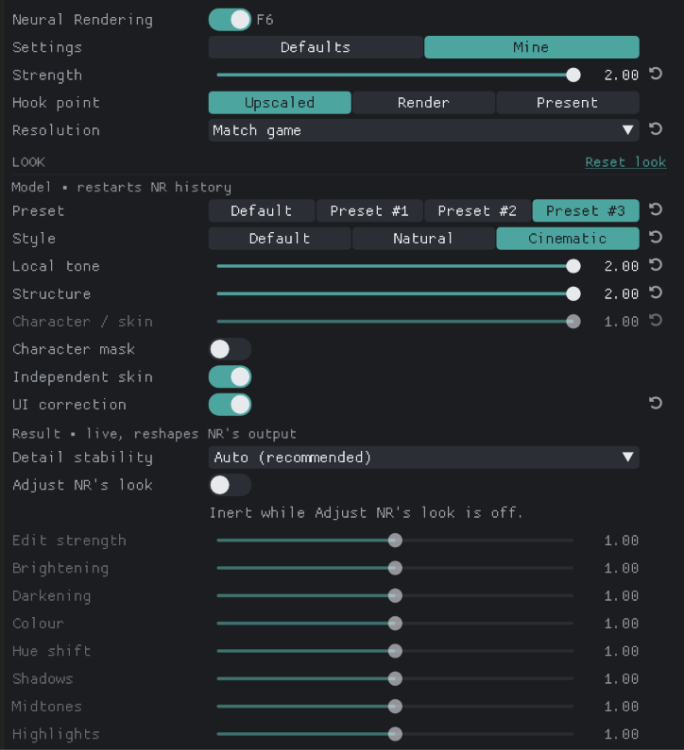Reset the Character / skin value

click(x=656, y=320)
